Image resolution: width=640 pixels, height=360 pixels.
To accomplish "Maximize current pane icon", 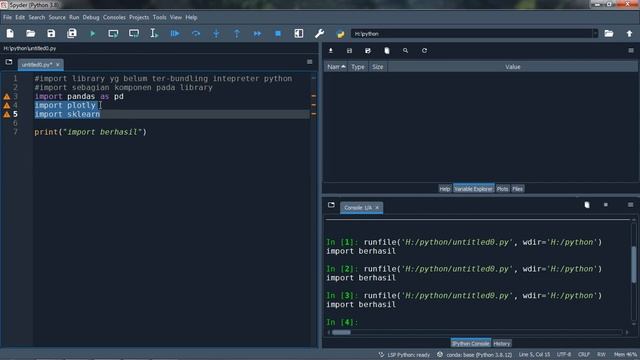I will (x=299, y=33).
